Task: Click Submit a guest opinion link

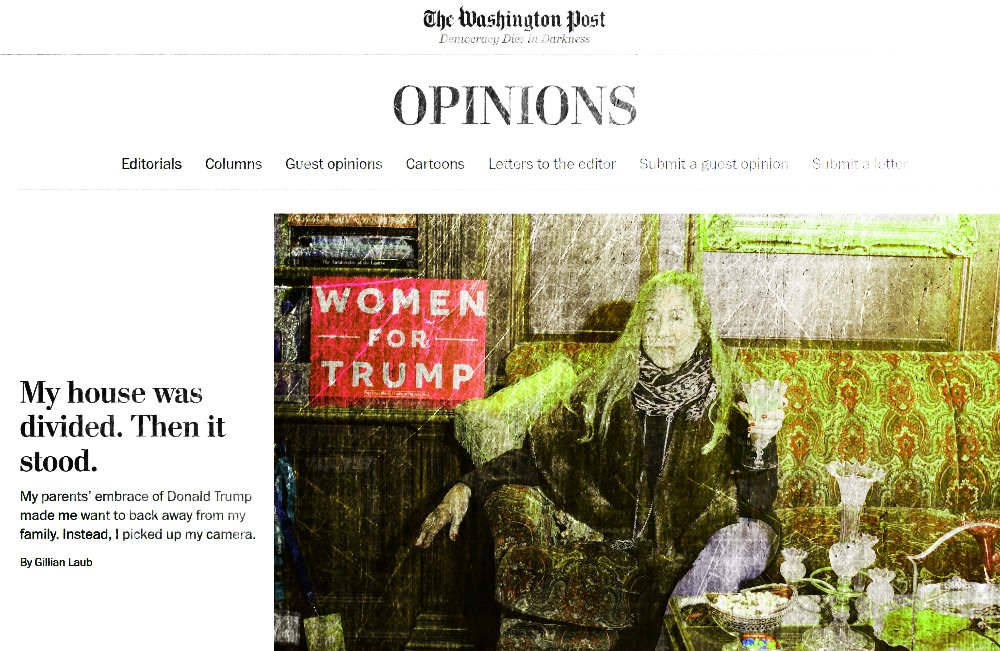Action: (x=714, y=164)
